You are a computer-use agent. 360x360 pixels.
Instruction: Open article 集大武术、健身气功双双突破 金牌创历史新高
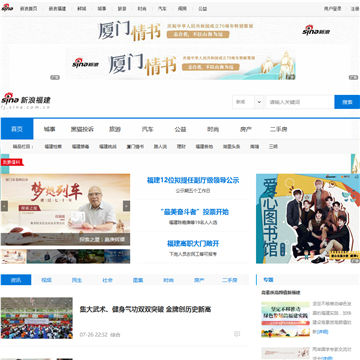(x=145, y=309)
